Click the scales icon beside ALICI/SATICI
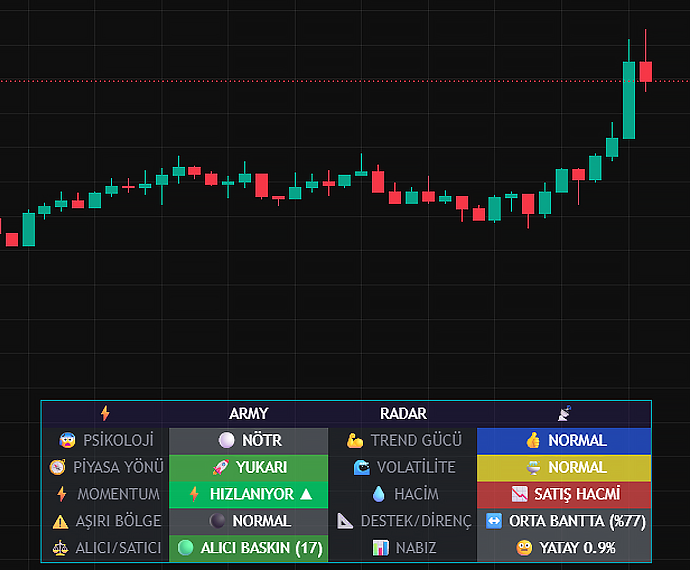 [60, 548]
